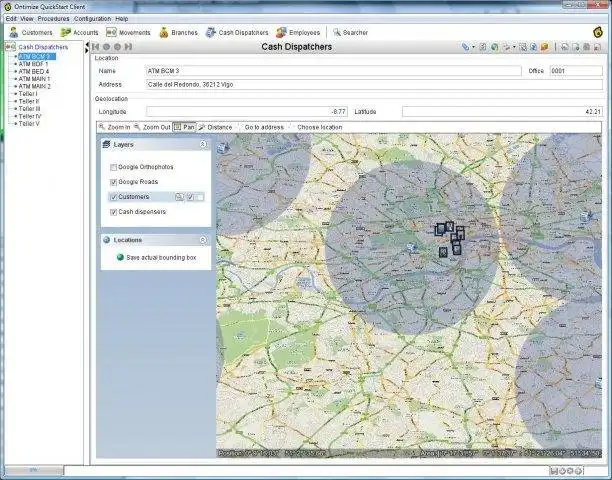Select Teller IV in tree
Image resolution: width=612 pixels, height=480 pixels.
[x=30, y=116]
